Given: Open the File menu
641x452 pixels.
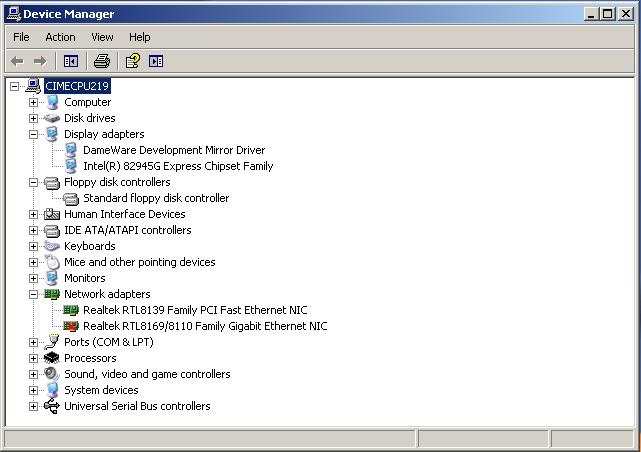Looking at the screenshot, I should tap(21, 37).
